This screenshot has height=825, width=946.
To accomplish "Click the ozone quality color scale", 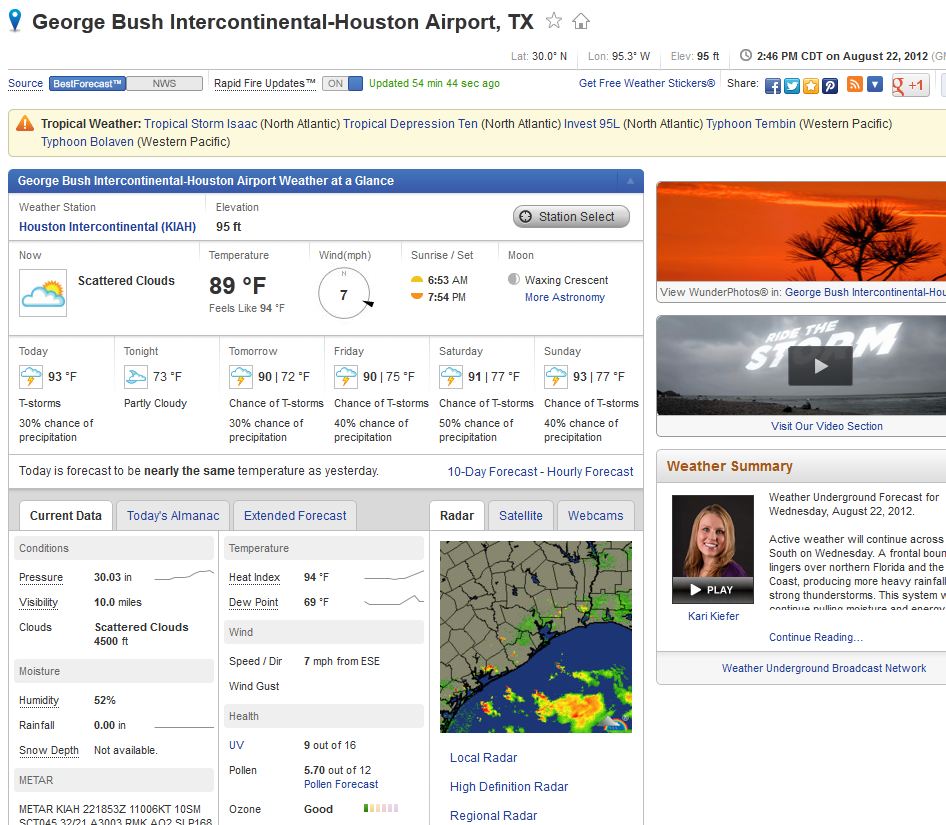I will tap(381, 808).
